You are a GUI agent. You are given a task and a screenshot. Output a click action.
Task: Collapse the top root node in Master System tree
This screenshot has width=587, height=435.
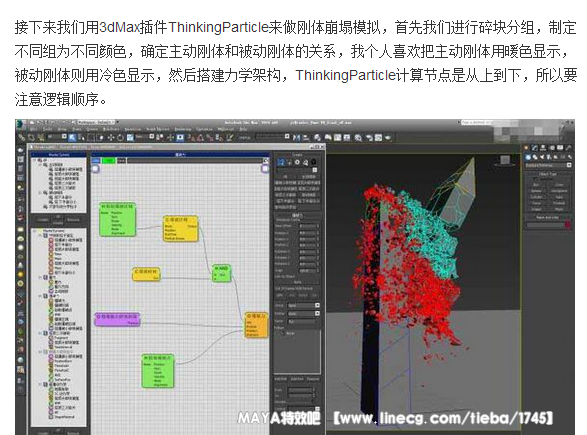click(35, 160)
